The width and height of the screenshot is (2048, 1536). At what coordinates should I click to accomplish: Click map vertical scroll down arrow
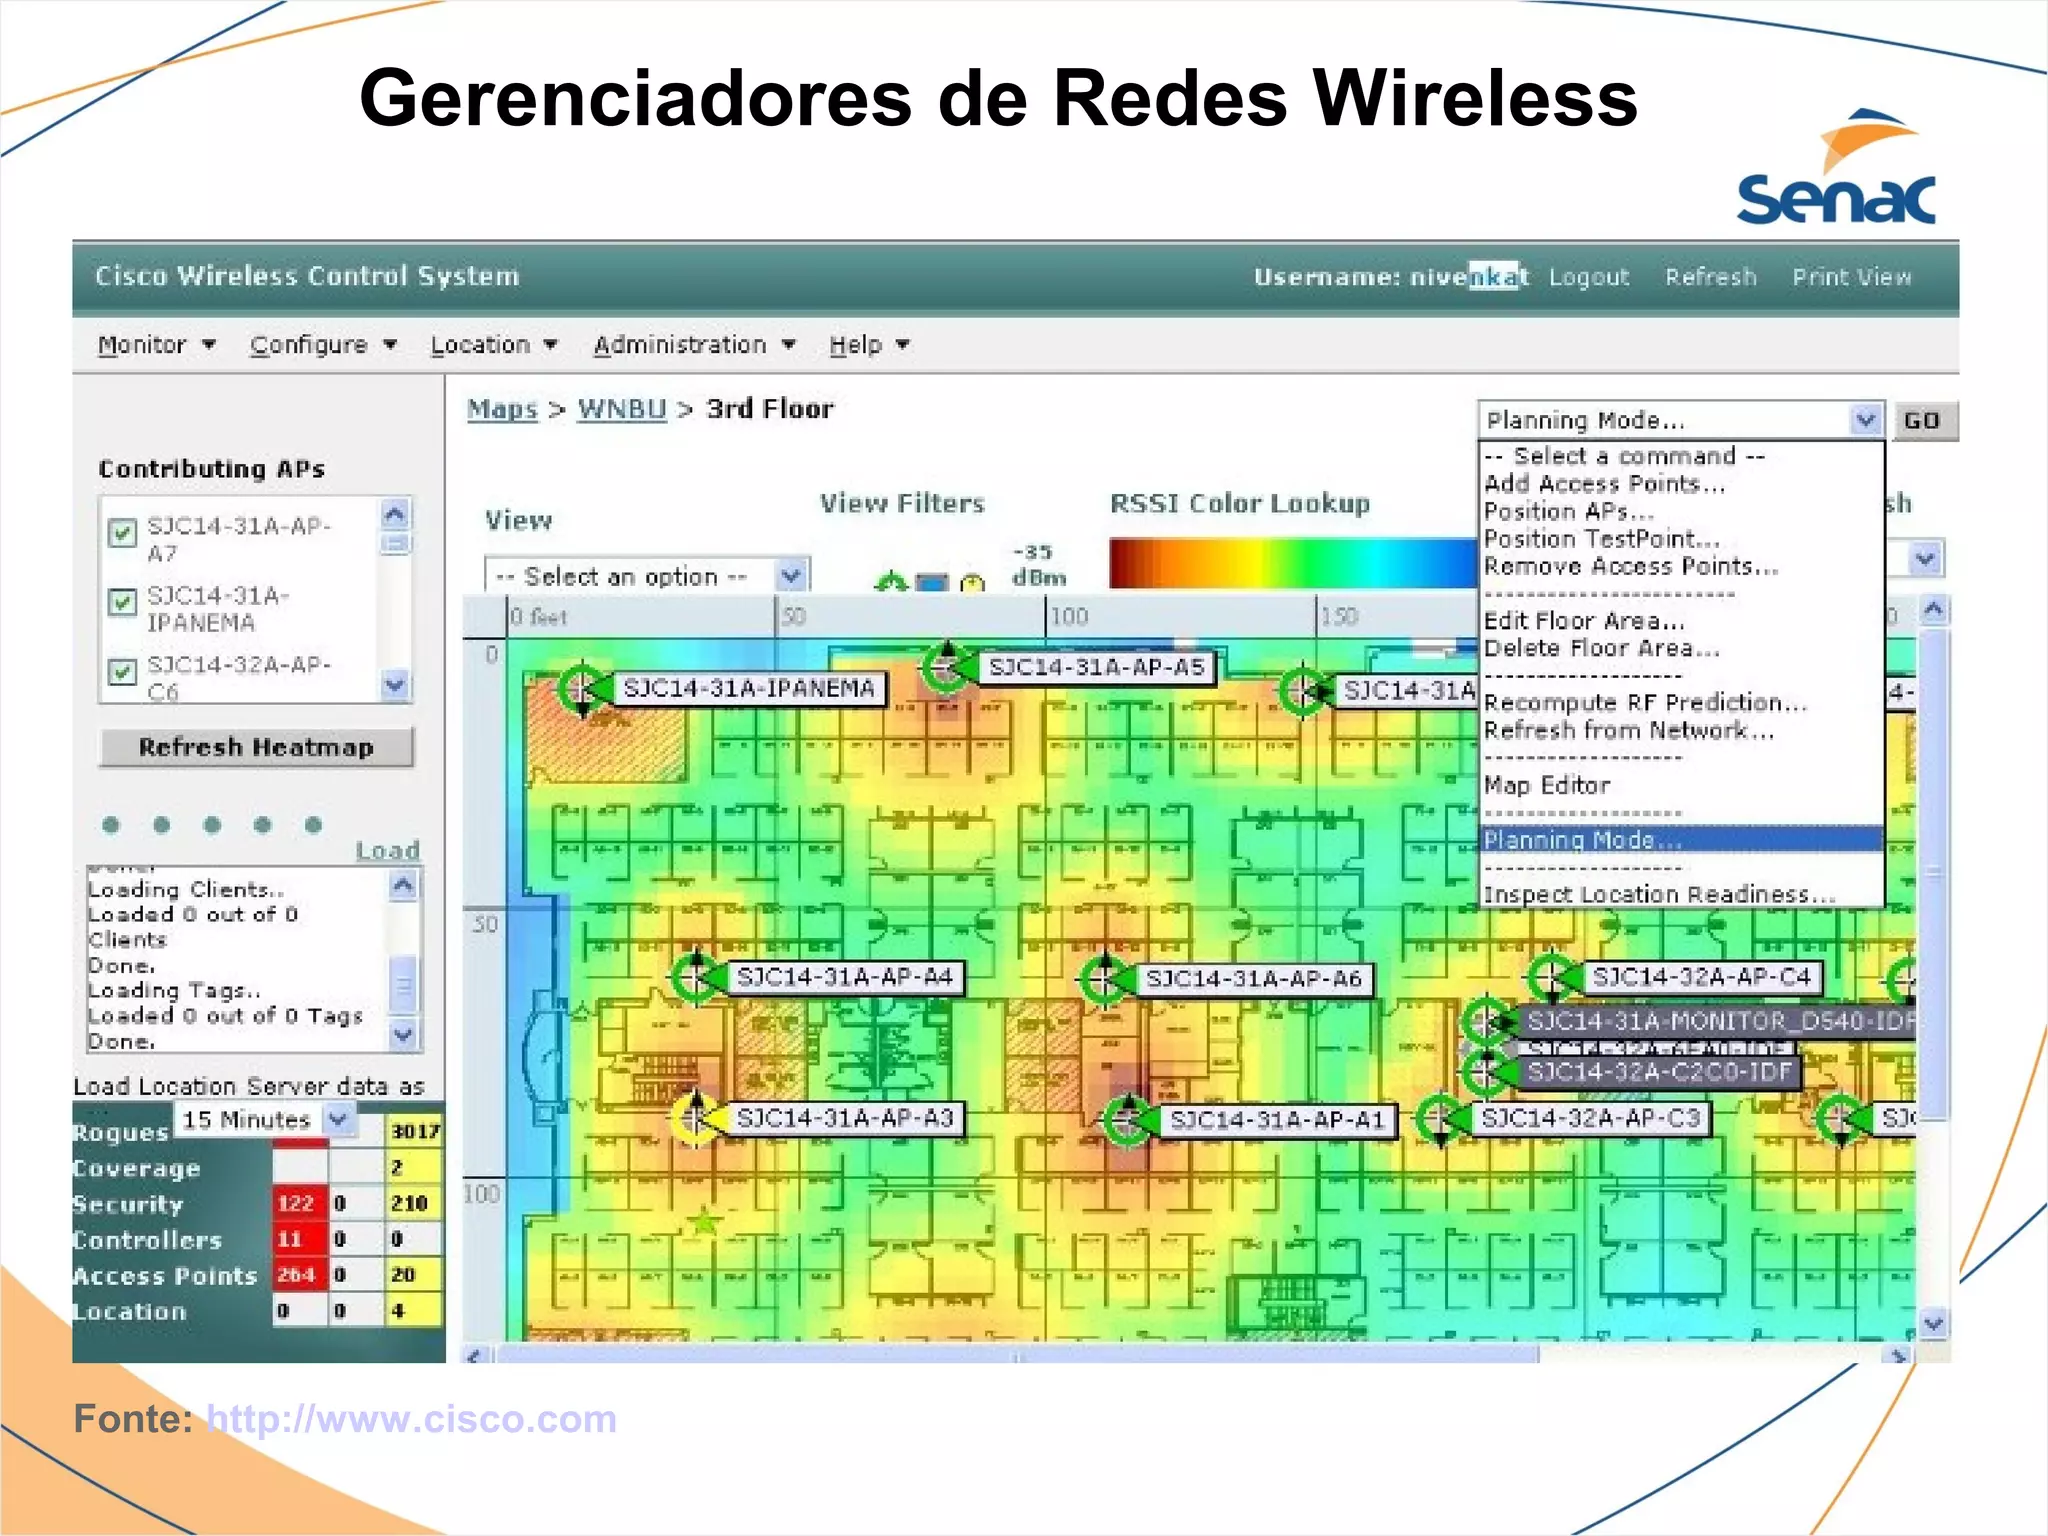click(1934, 1323)
